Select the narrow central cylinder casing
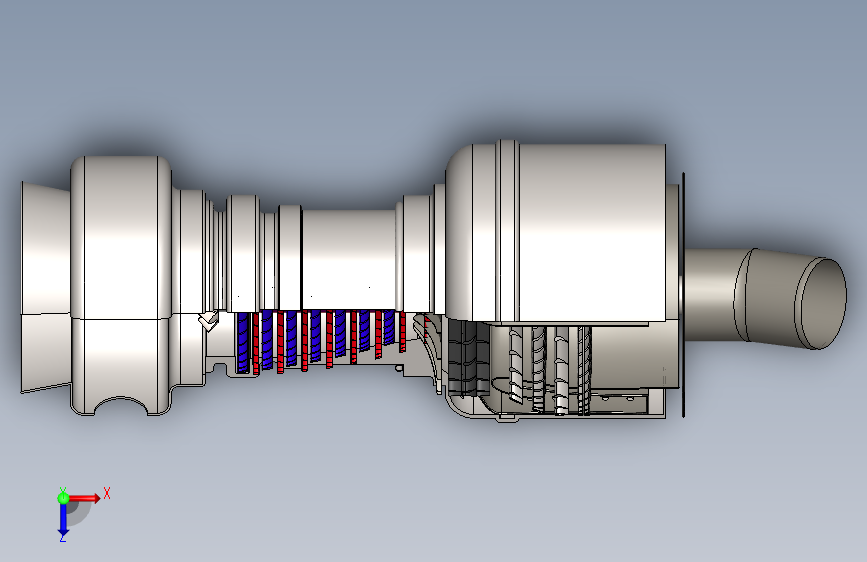The image size is (867, 562). pyautogui.click(x=349, y=260)
